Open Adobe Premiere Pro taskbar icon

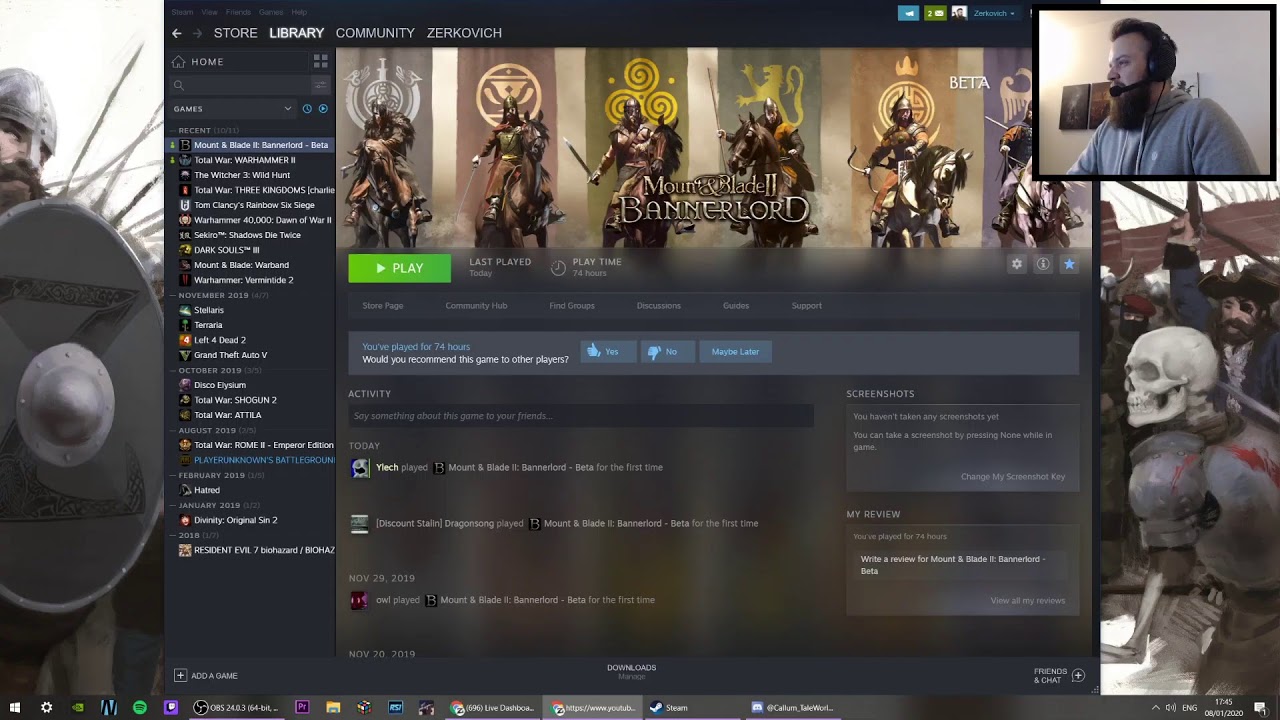302,707
